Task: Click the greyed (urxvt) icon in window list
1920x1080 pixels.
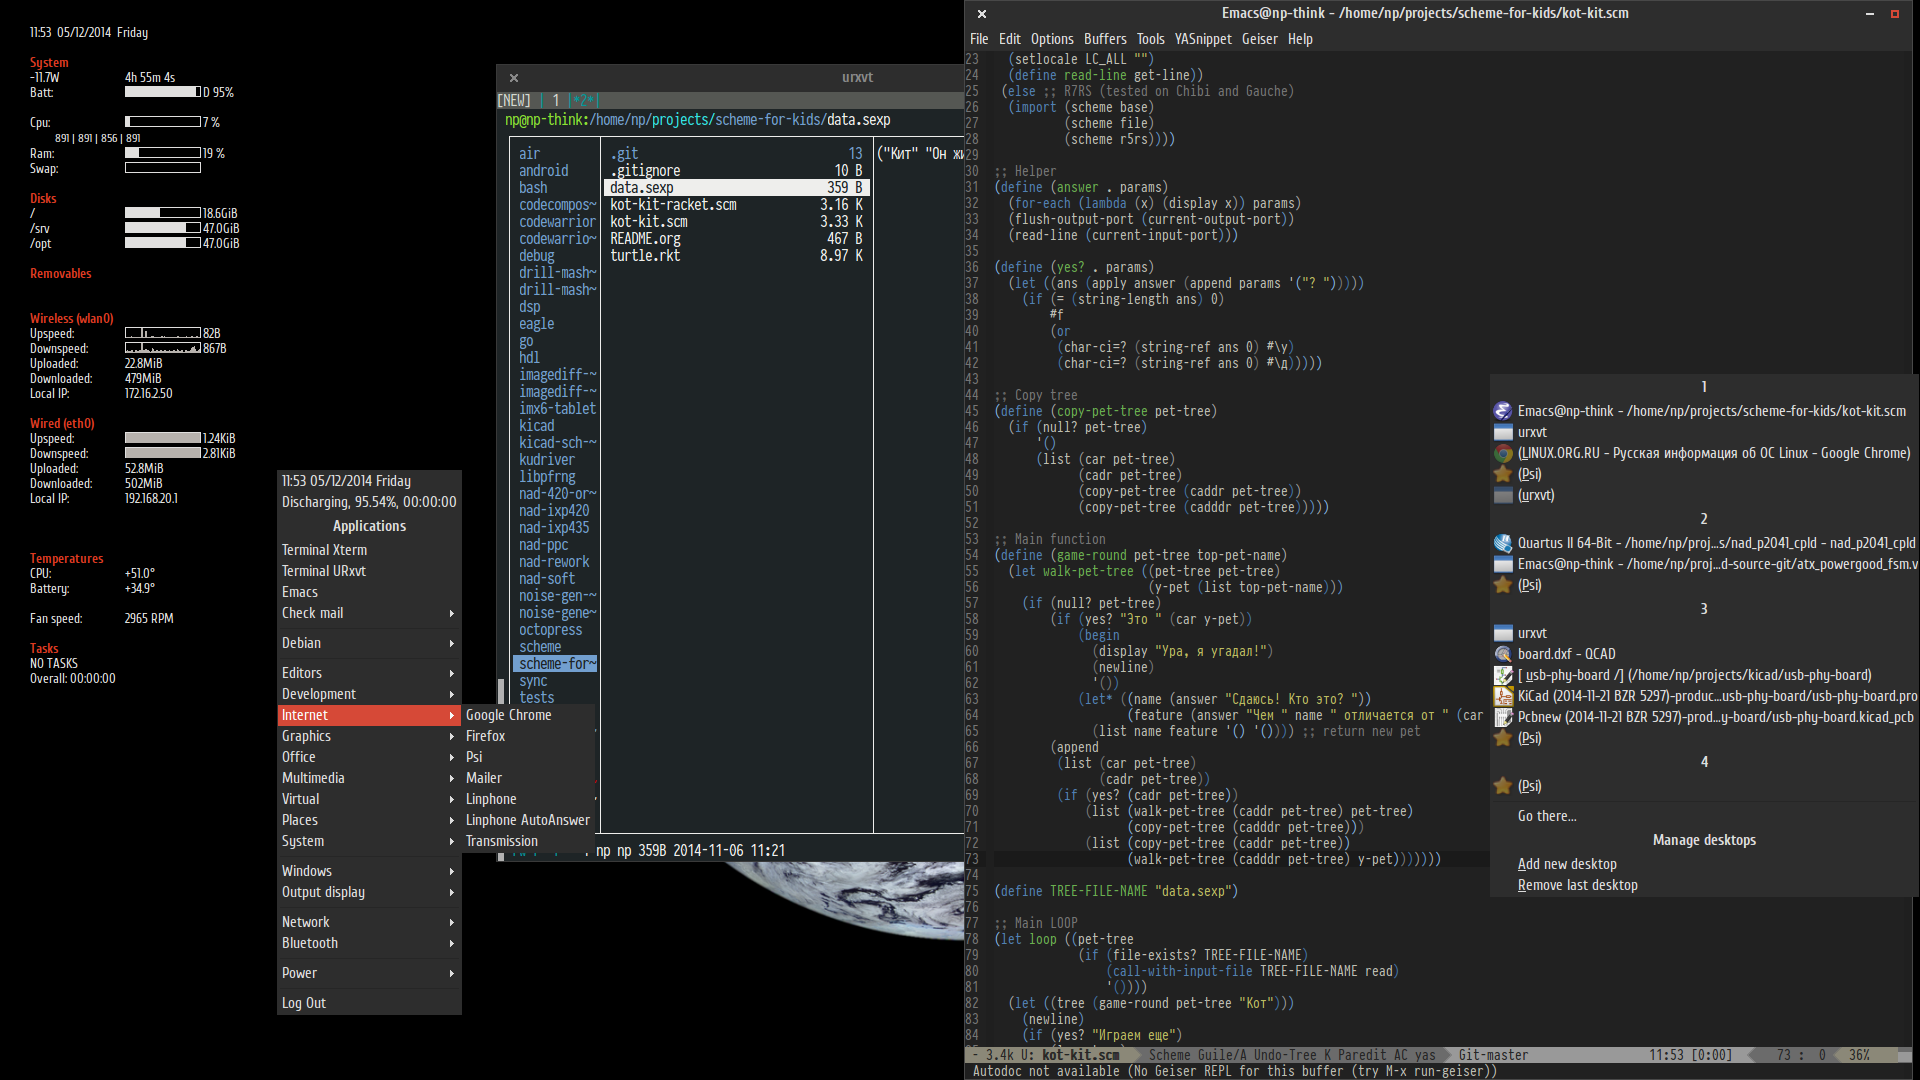Action: (1502, 495)
